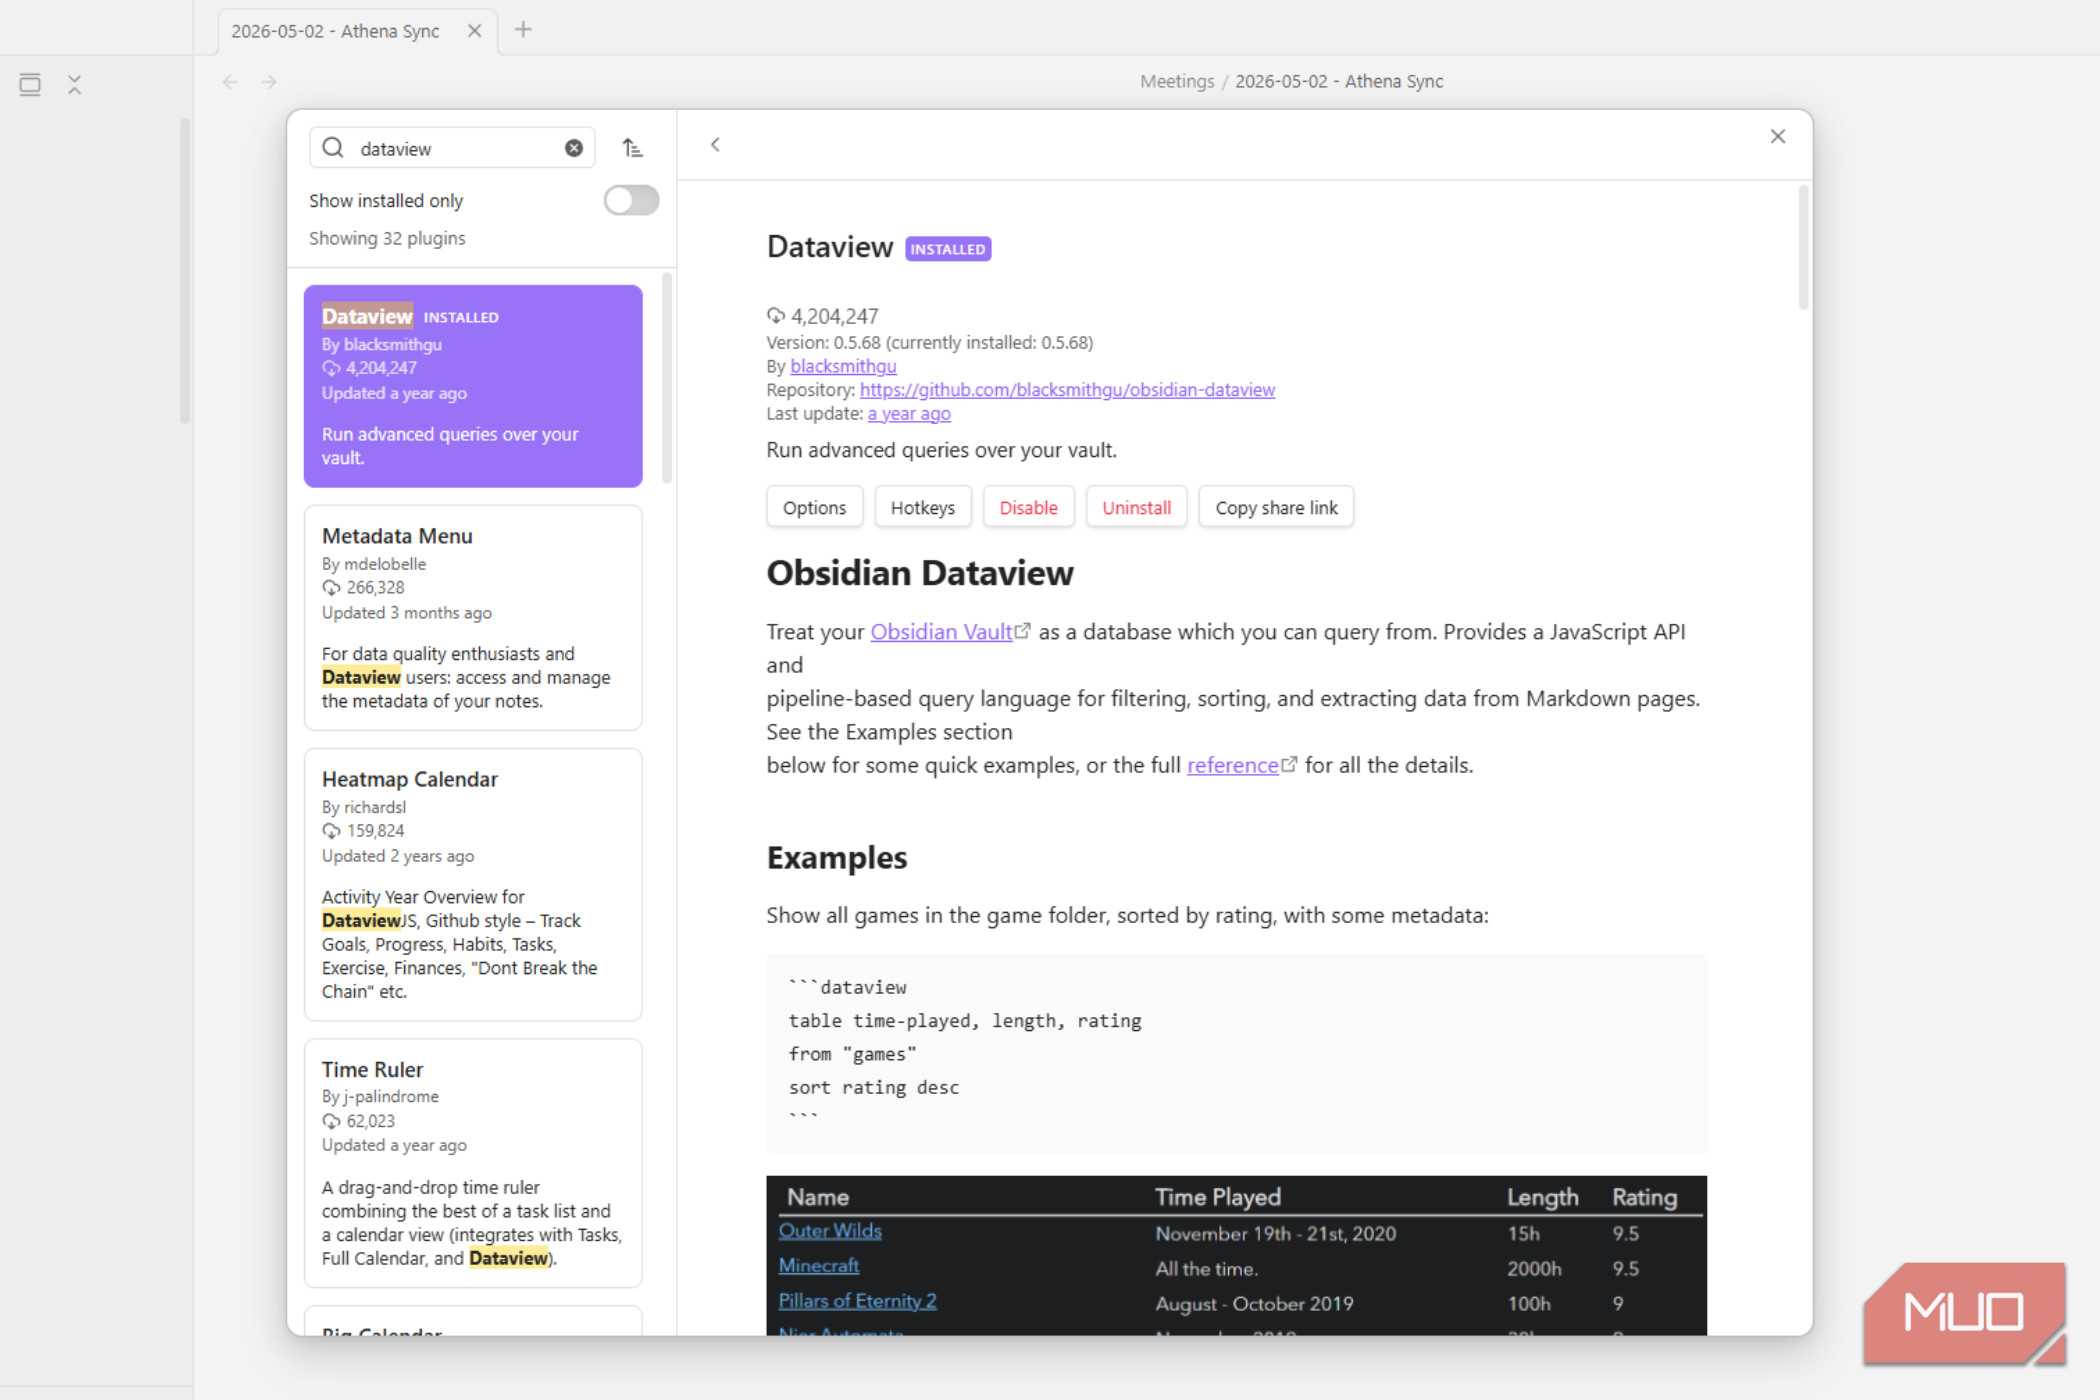Click the 'Showing 32 plugins' text

pos(387,238)
